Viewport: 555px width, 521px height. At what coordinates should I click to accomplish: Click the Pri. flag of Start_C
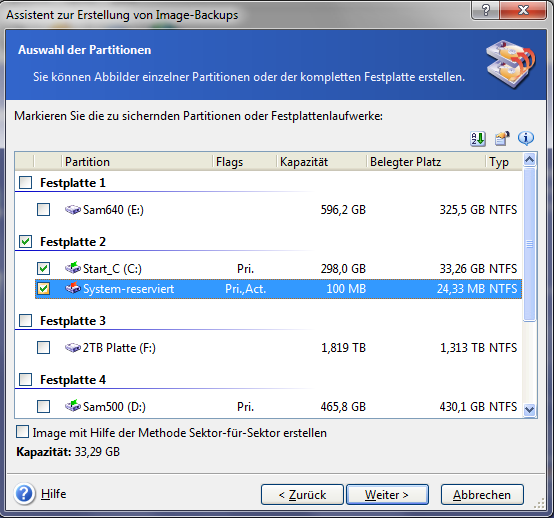point(245,269)
